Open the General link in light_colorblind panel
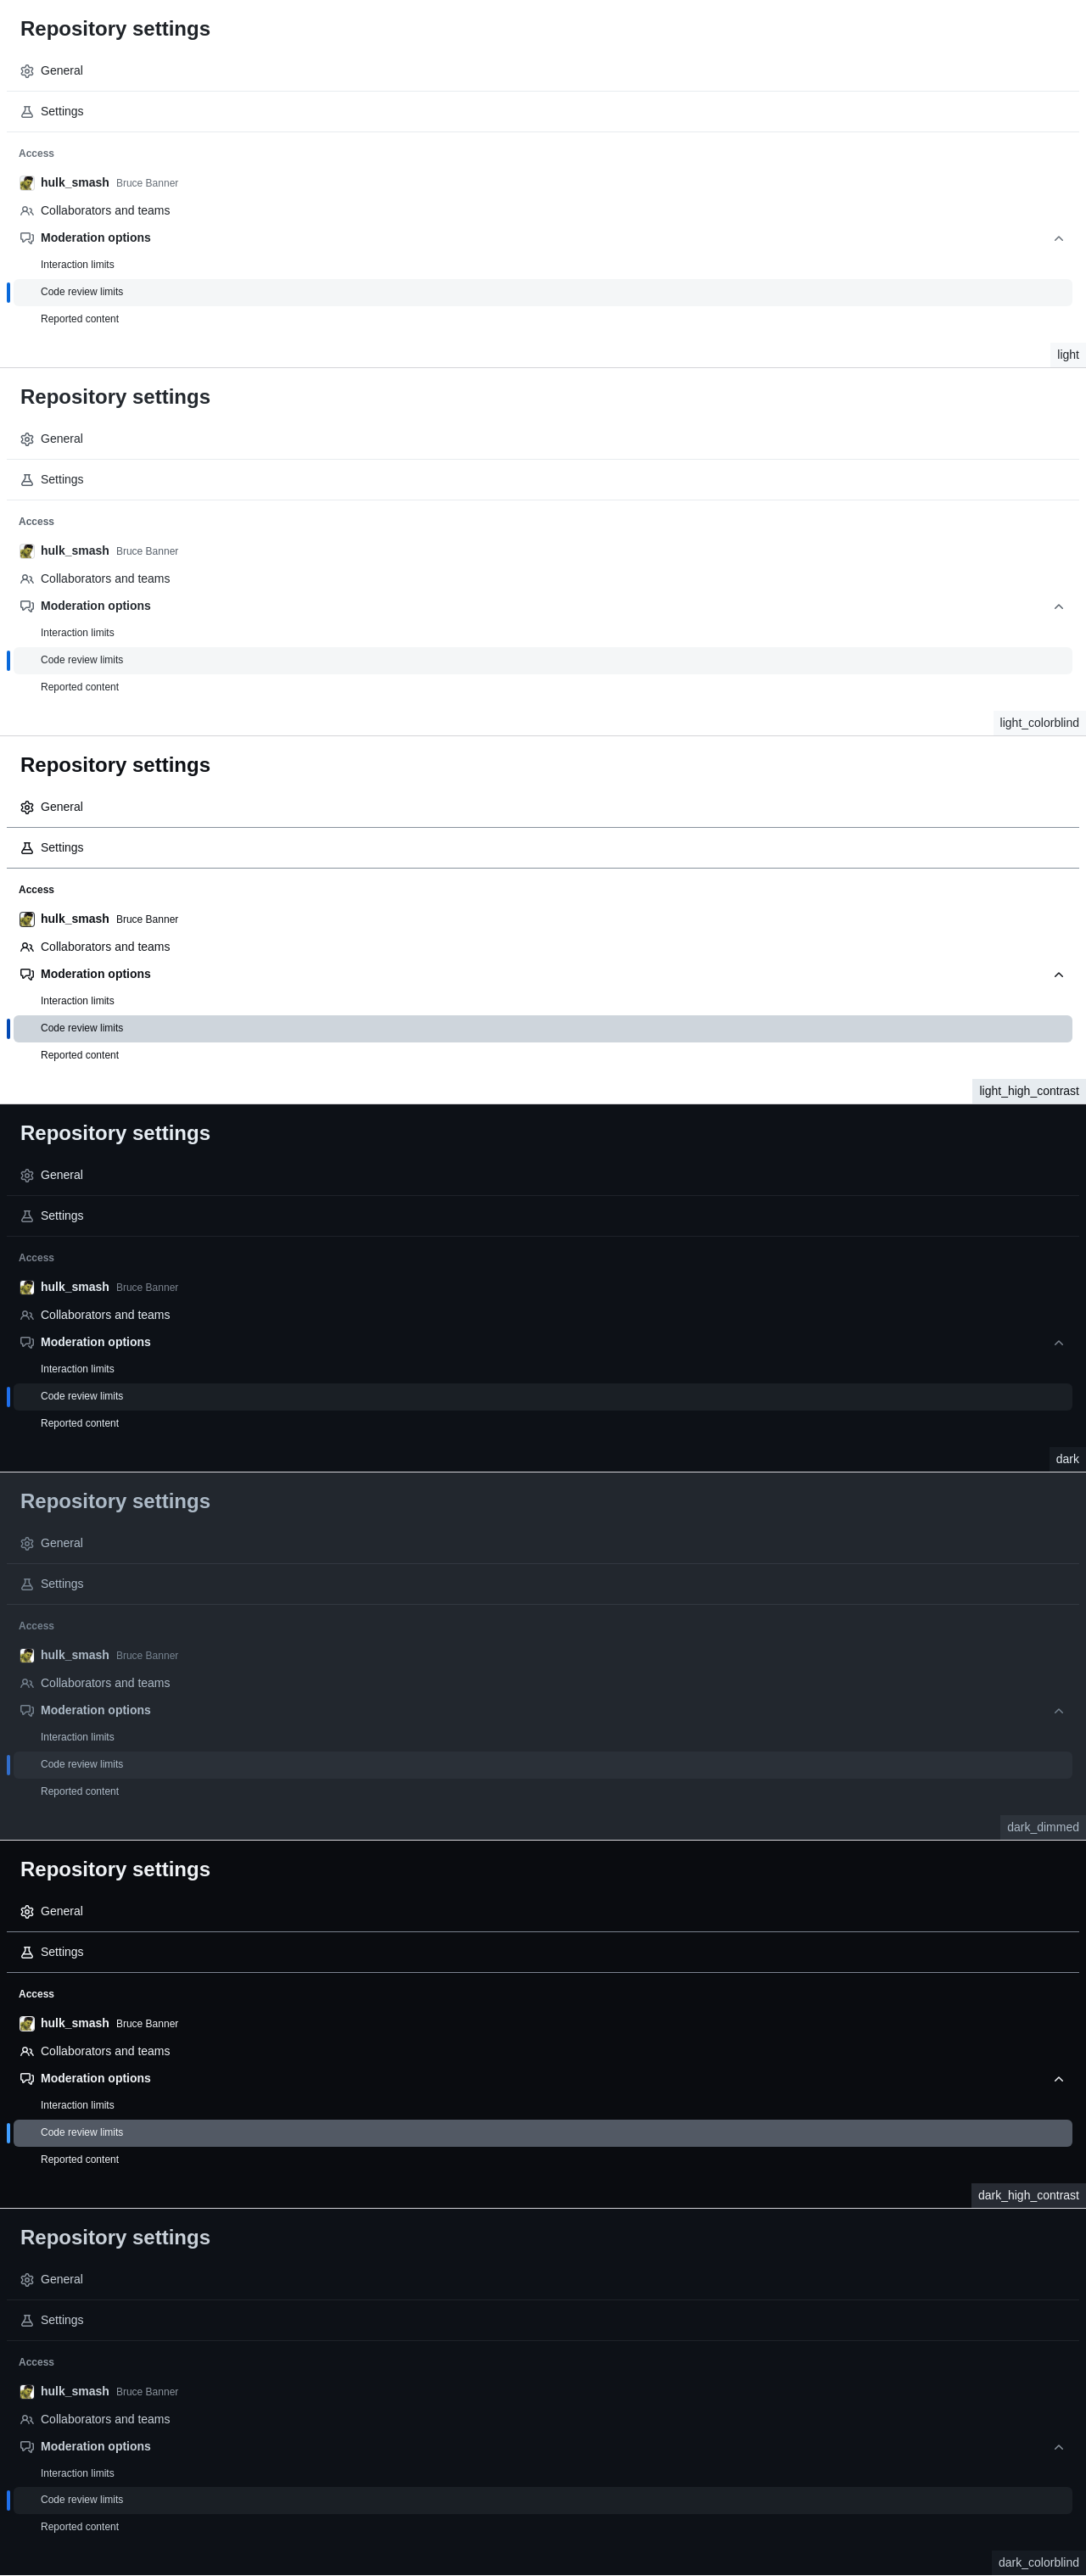Screen dimensions: 1086x2576 coord(543,439)
